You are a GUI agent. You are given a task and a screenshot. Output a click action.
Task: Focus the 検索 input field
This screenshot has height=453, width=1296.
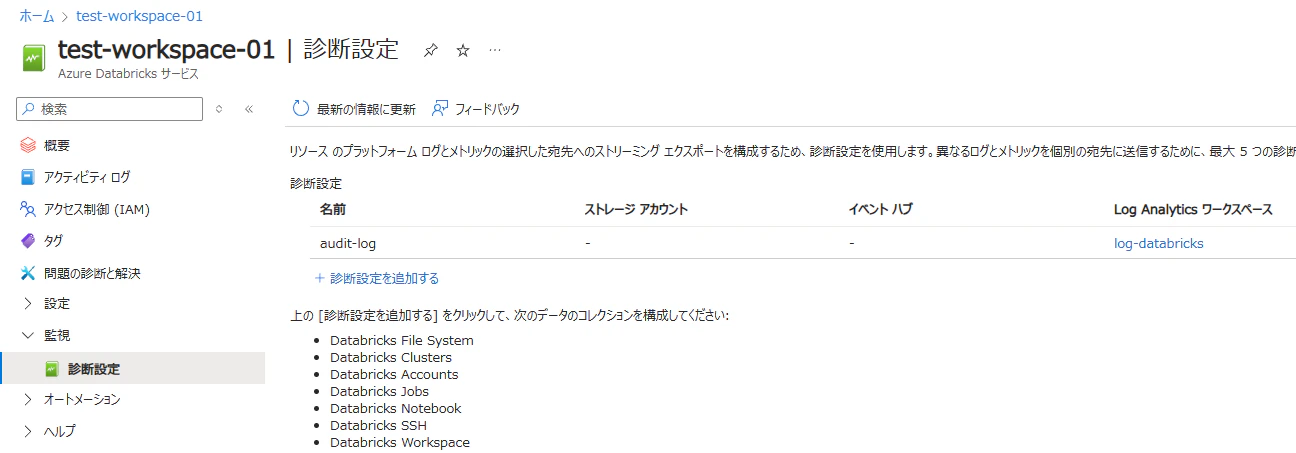coord(109,109)
